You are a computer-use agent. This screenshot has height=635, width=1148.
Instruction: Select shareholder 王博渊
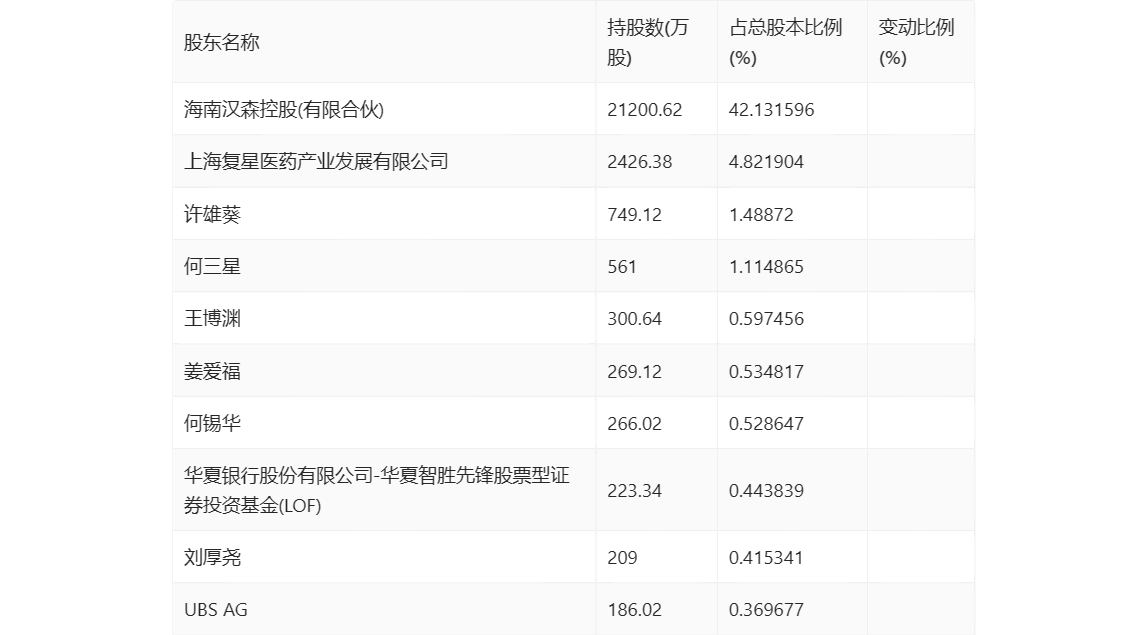(x=212, y=318)
